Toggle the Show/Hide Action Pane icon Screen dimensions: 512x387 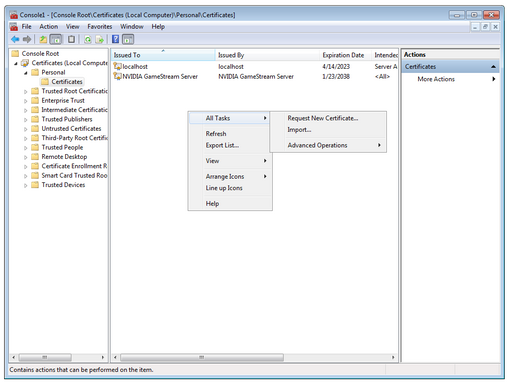128,39
